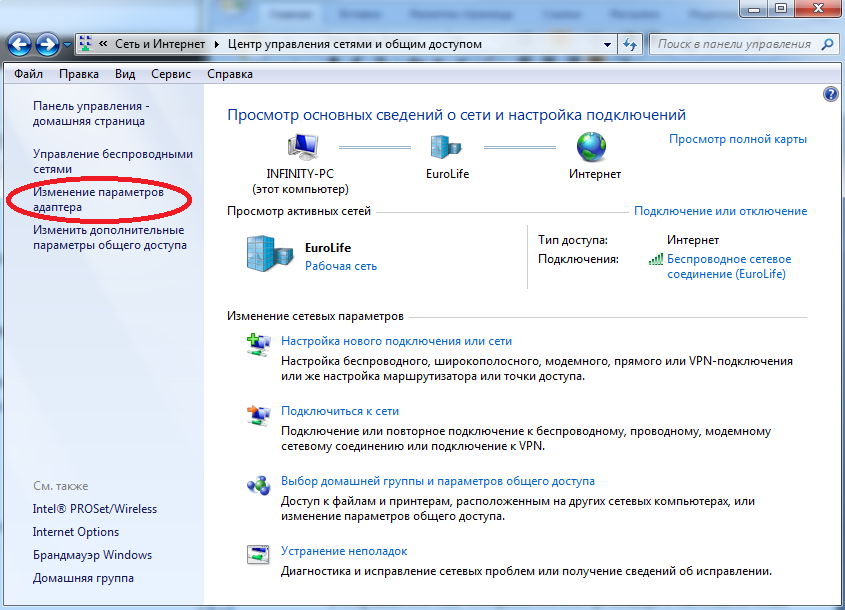This screenshot has height=610, width=845.
Task: Click Просмотр полной карты link
Action: (x=737, y=139)
